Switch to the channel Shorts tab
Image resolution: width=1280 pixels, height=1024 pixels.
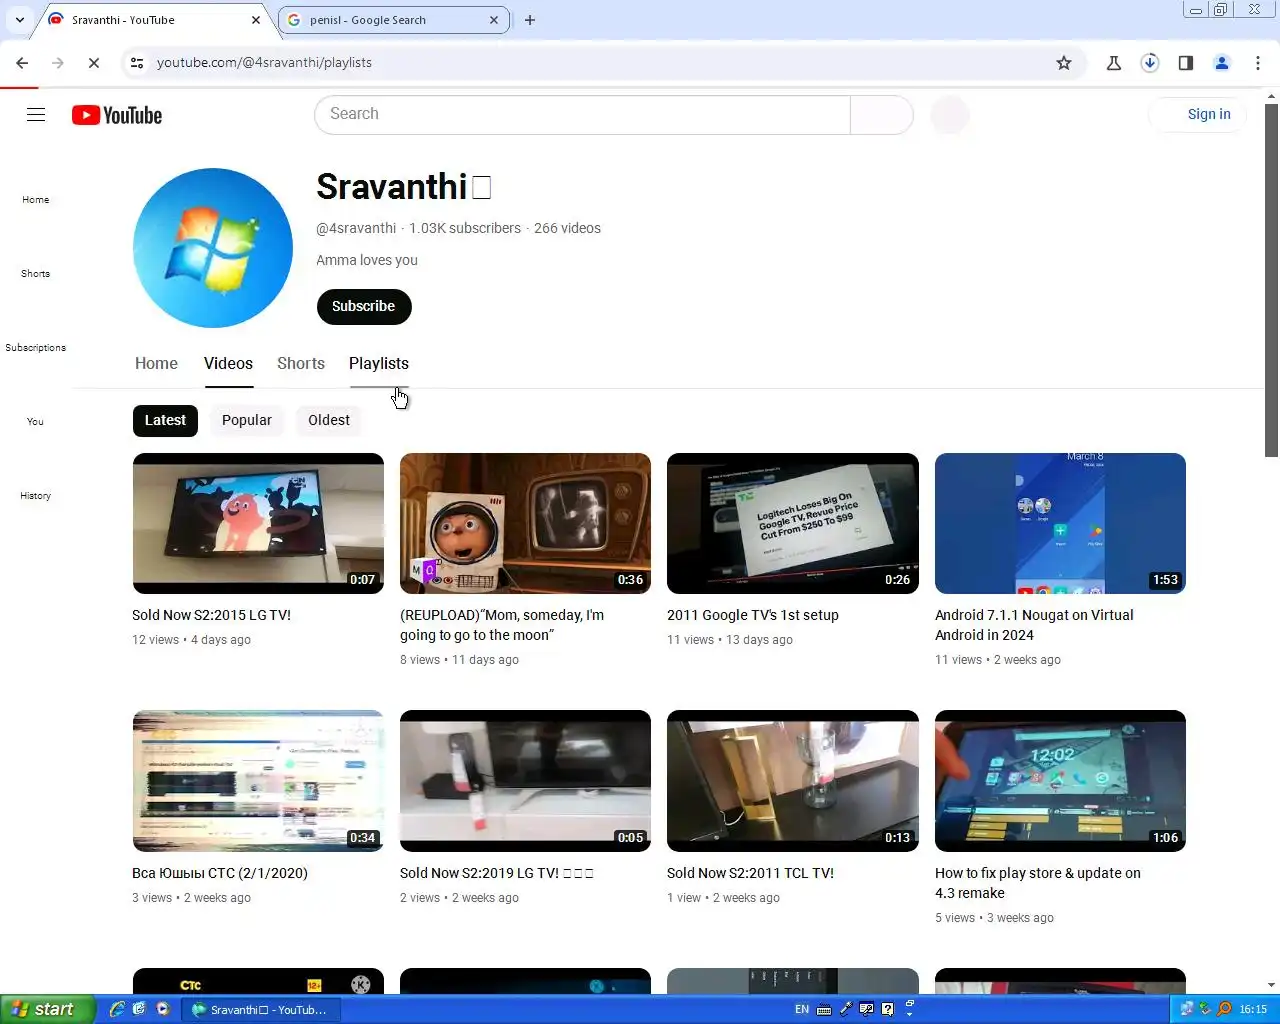301,363
